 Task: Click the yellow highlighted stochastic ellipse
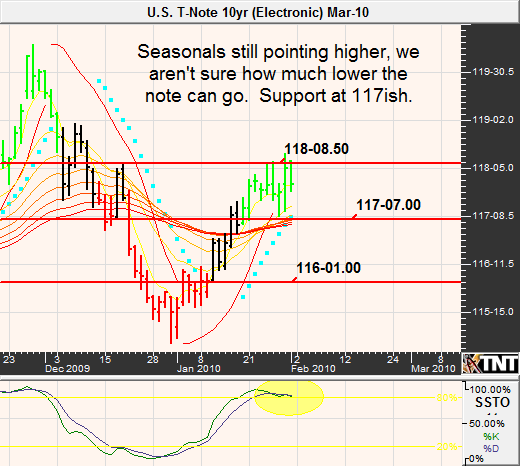pos(289,397)
